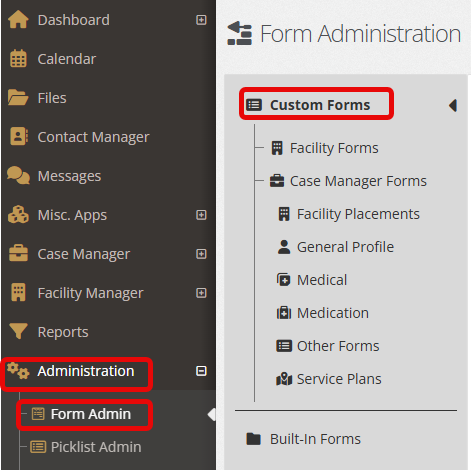Select Form Admin in sidebar

(81, 414)
